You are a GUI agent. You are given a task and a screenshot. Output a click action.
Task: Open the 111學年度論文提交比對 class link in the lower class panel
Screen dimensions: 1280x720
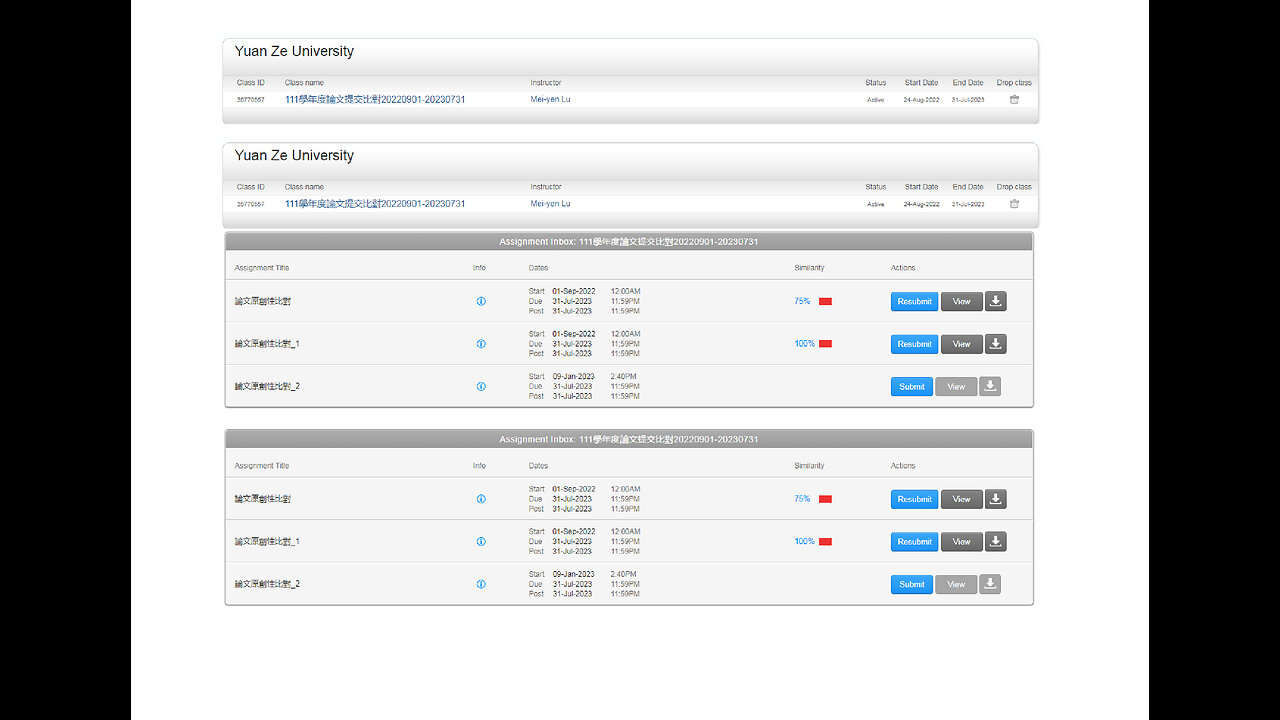point(375,204)
